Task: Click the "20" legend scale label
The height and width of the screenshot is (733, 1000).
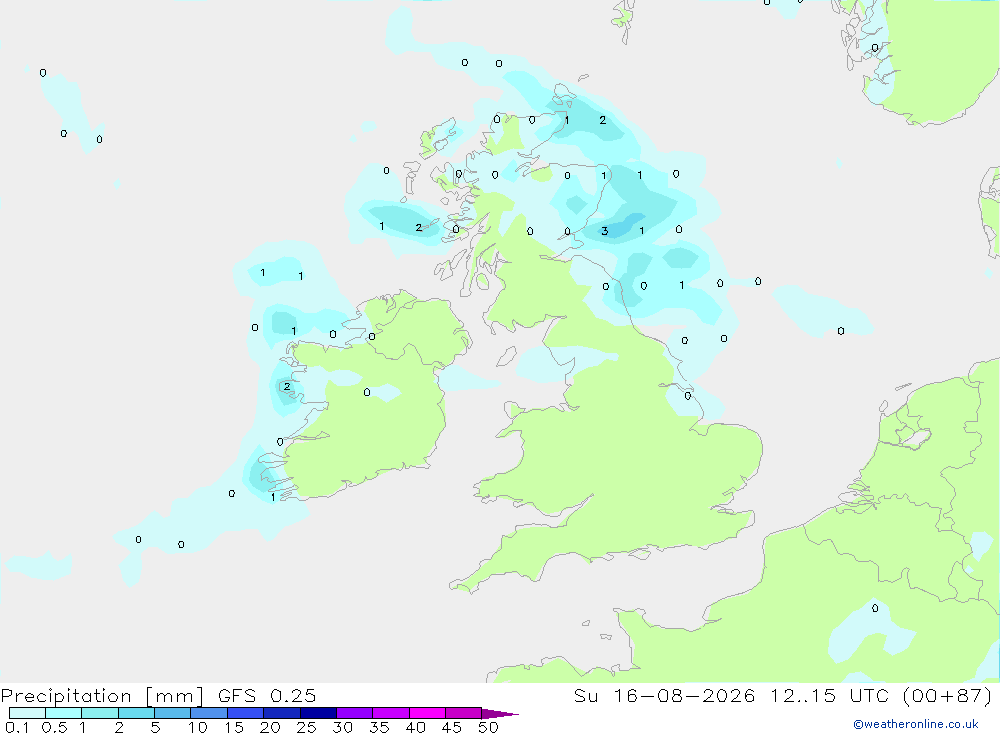Action: (270, 727)
